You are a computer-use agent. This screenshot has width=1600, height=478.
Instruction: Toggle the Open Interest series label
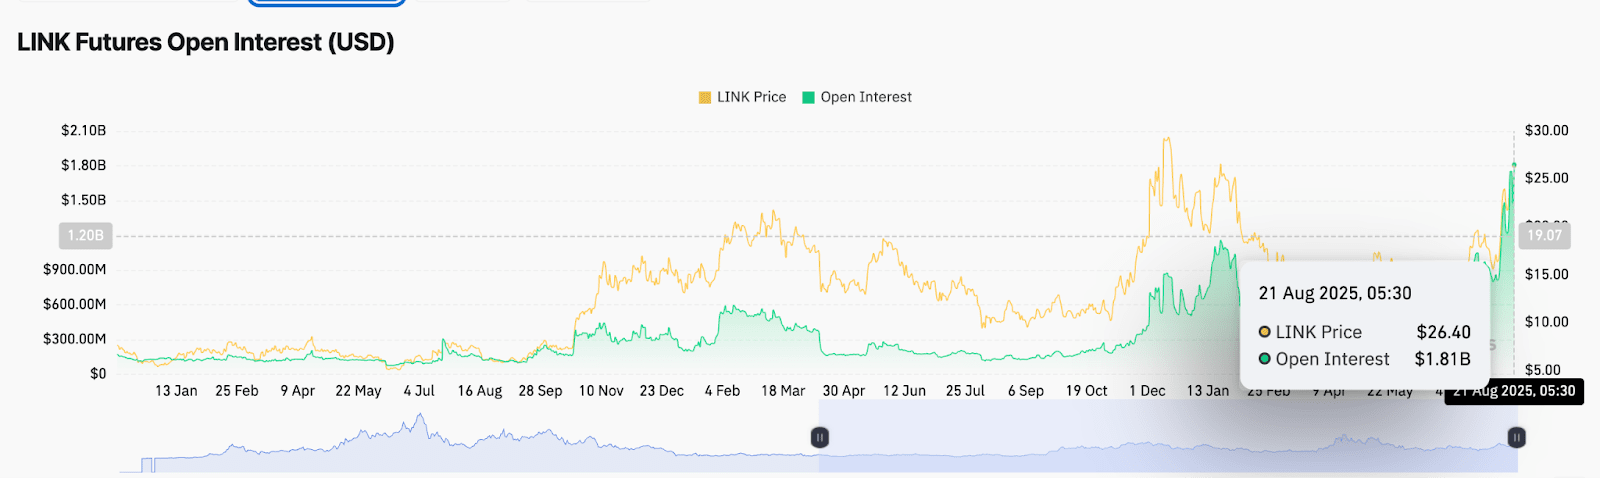866,97
